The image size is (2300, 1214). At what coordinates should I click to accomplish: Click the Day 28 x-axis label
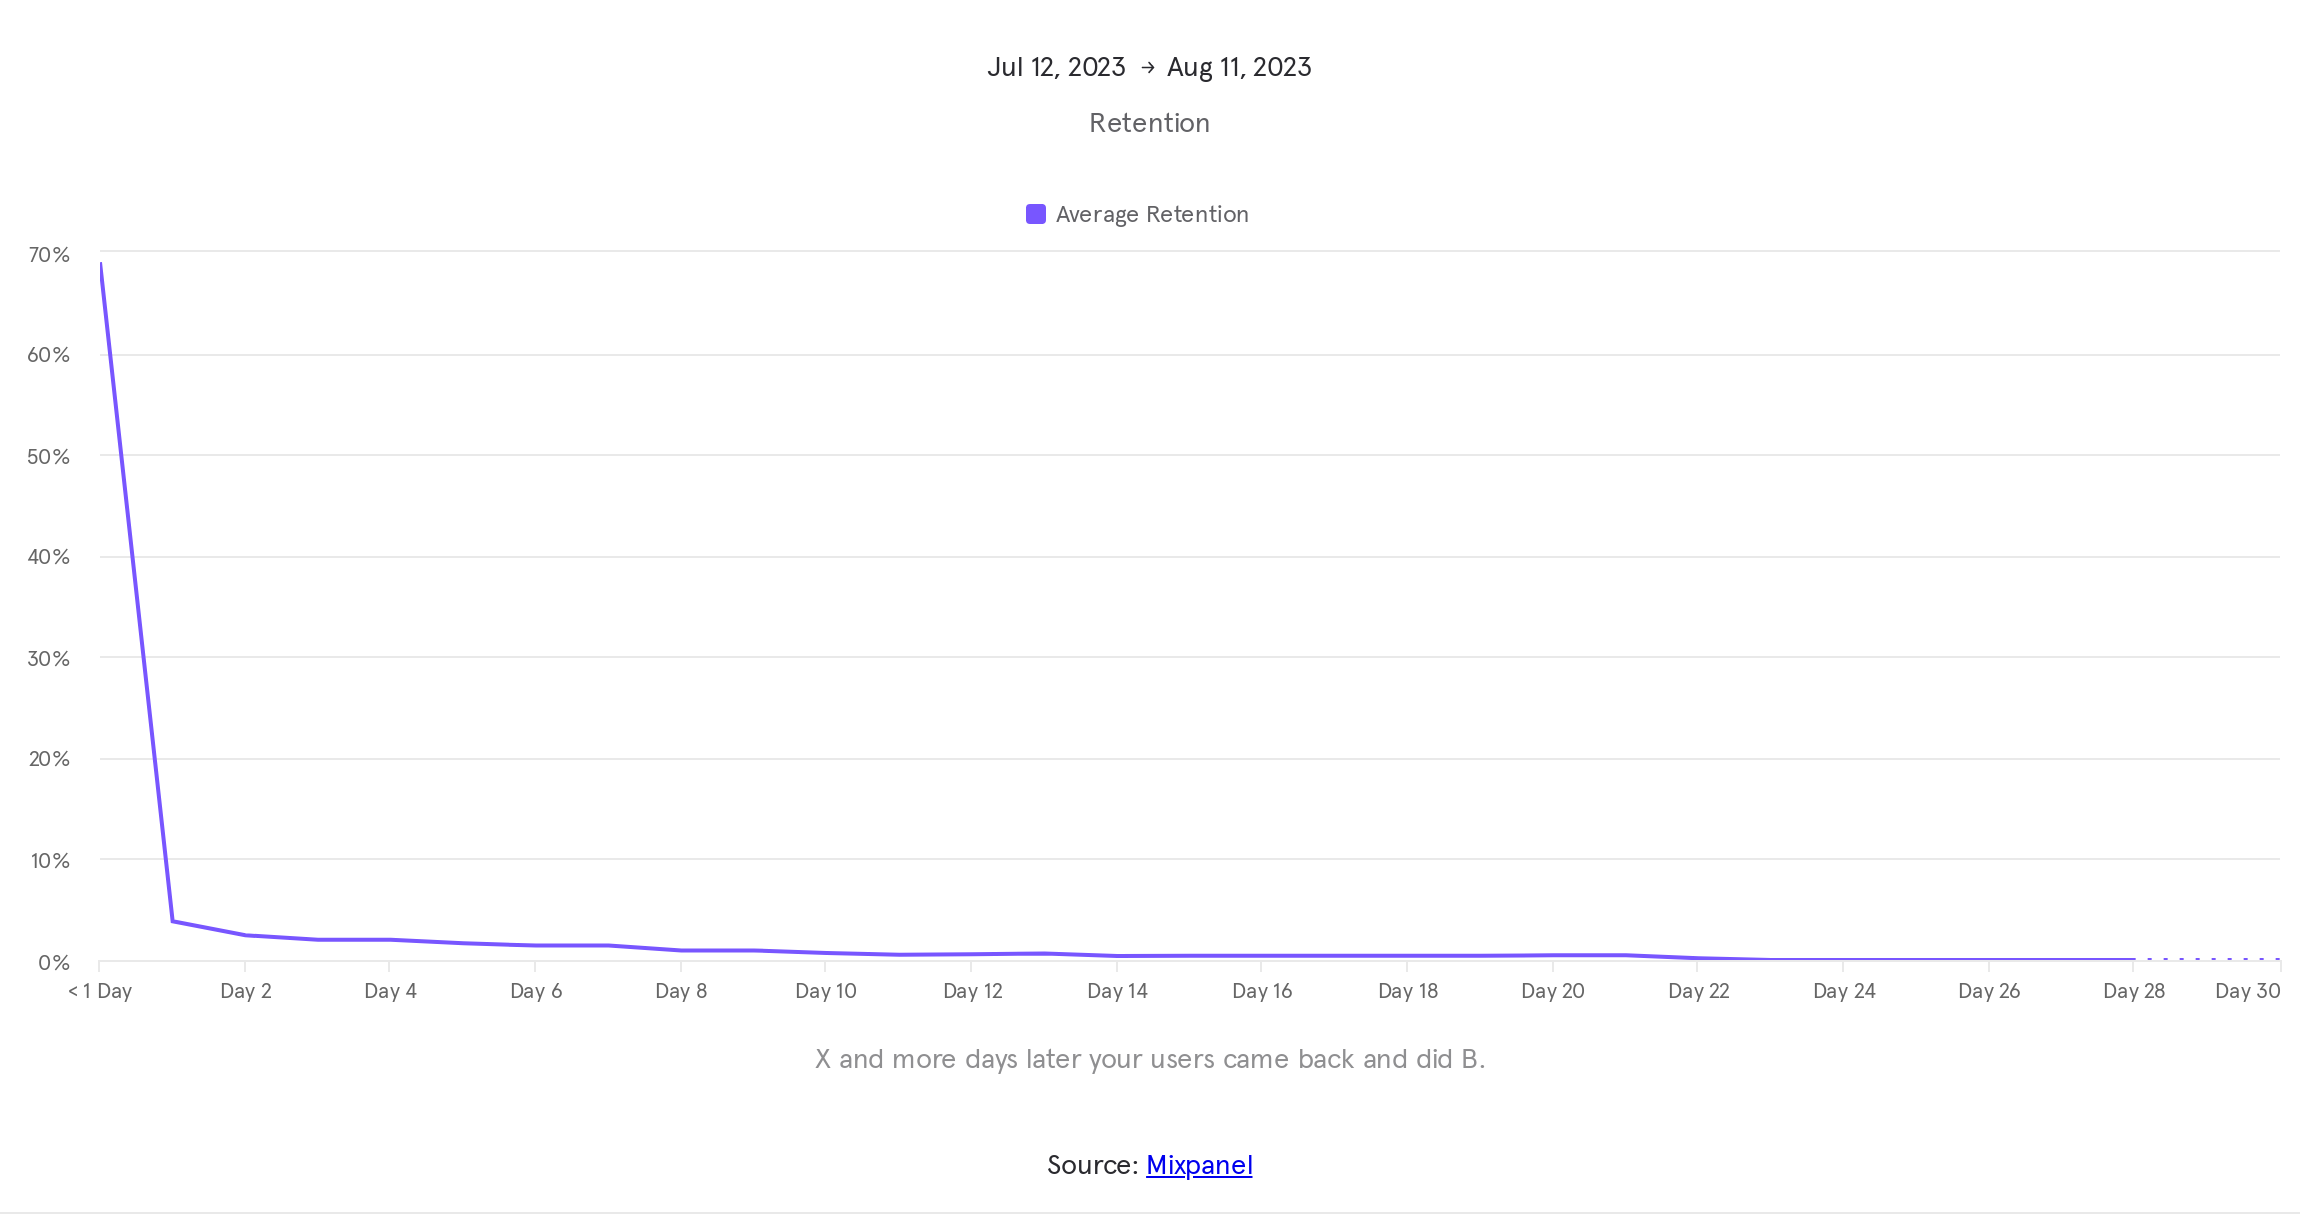(x=2134, y=991)
